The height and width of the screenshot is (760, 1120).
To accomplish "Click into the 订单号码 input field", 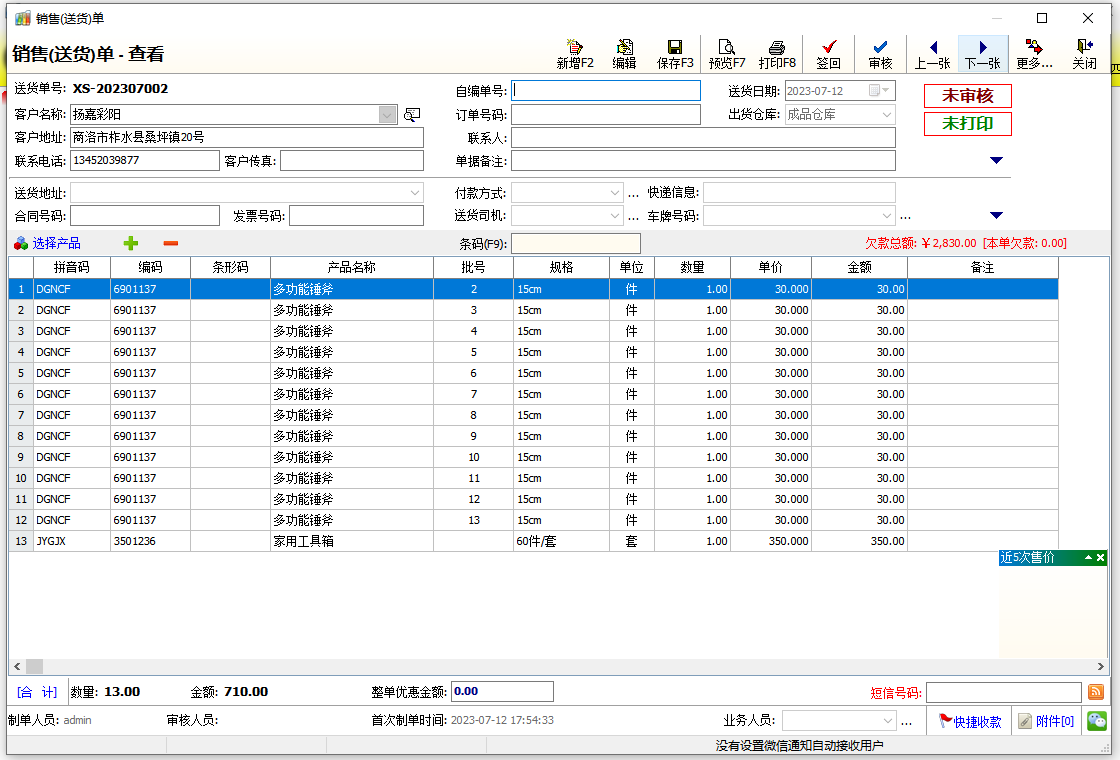I will click(x=606, y=114).
